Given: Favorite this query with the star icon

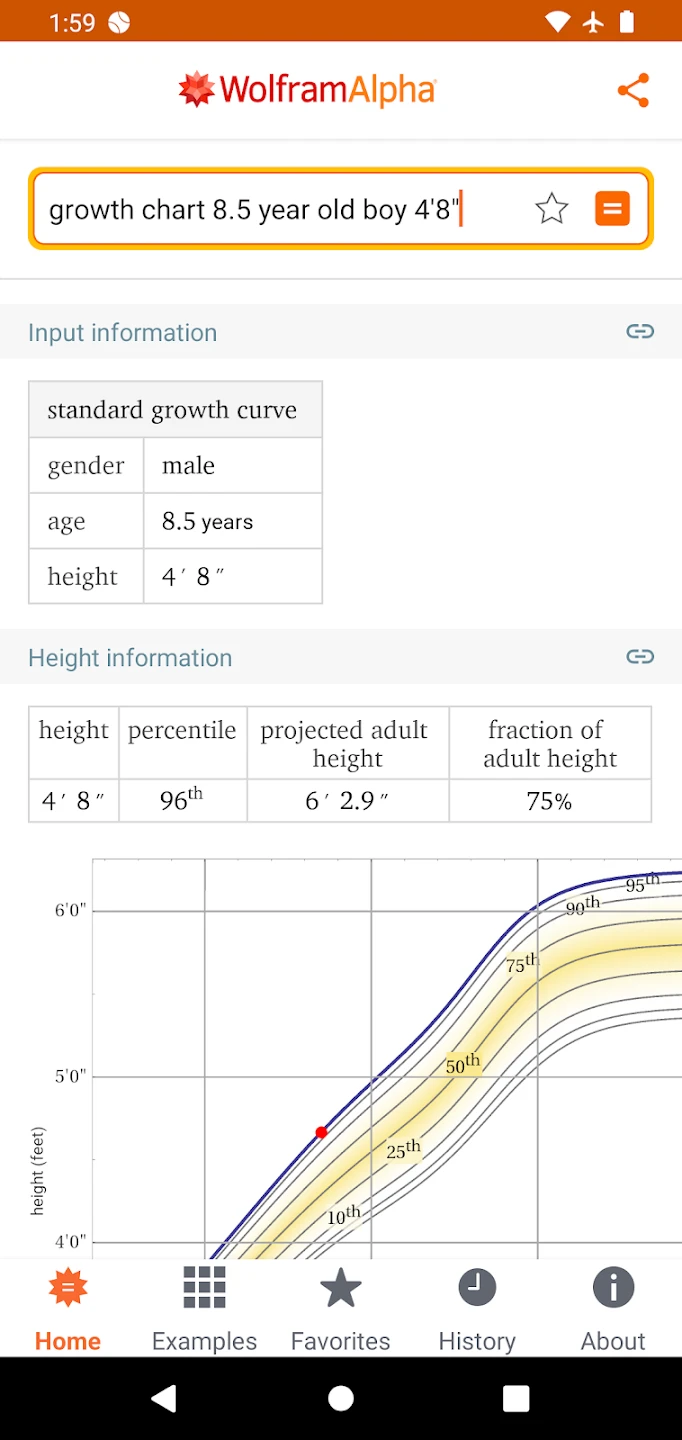Looking at the screenshot, I should pyautogui.click(x=552, y=209).
